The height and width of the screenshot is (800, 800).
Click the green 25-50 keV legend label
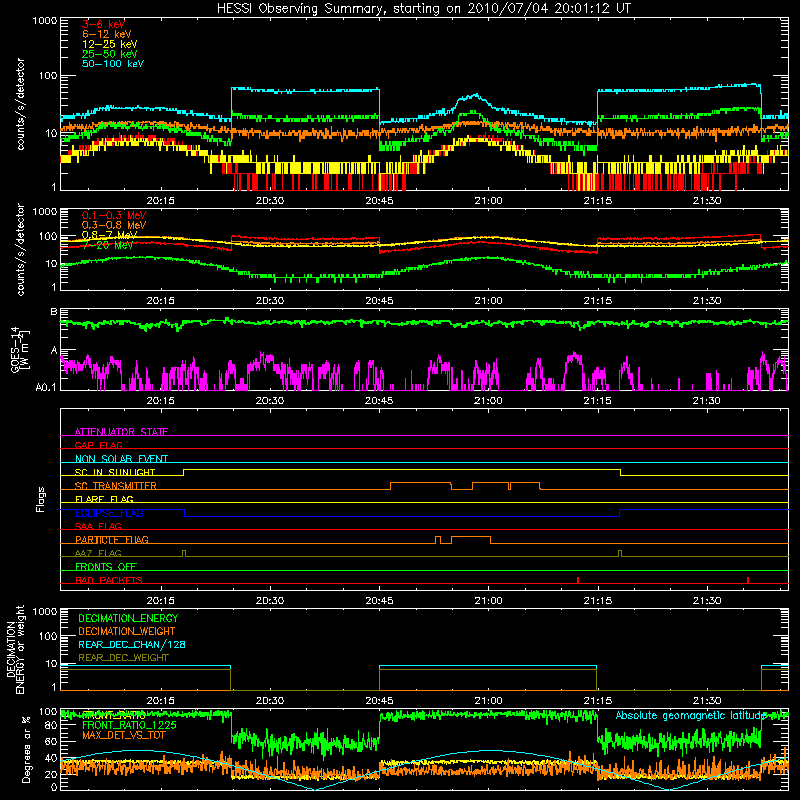pyautogui.click(x=110, y=54)
